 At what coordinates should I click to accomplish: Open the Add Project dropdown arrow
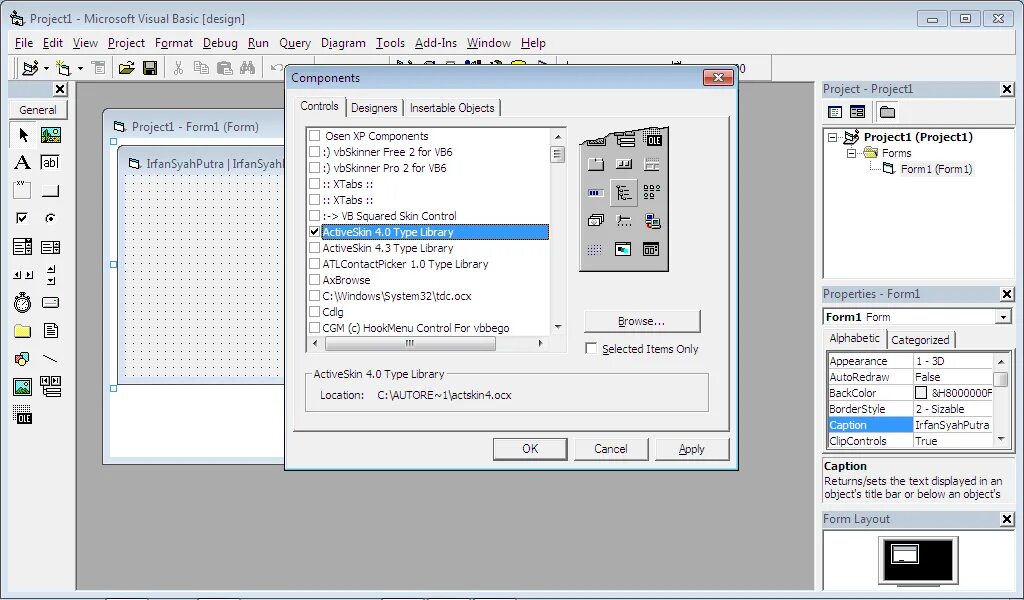46,68
